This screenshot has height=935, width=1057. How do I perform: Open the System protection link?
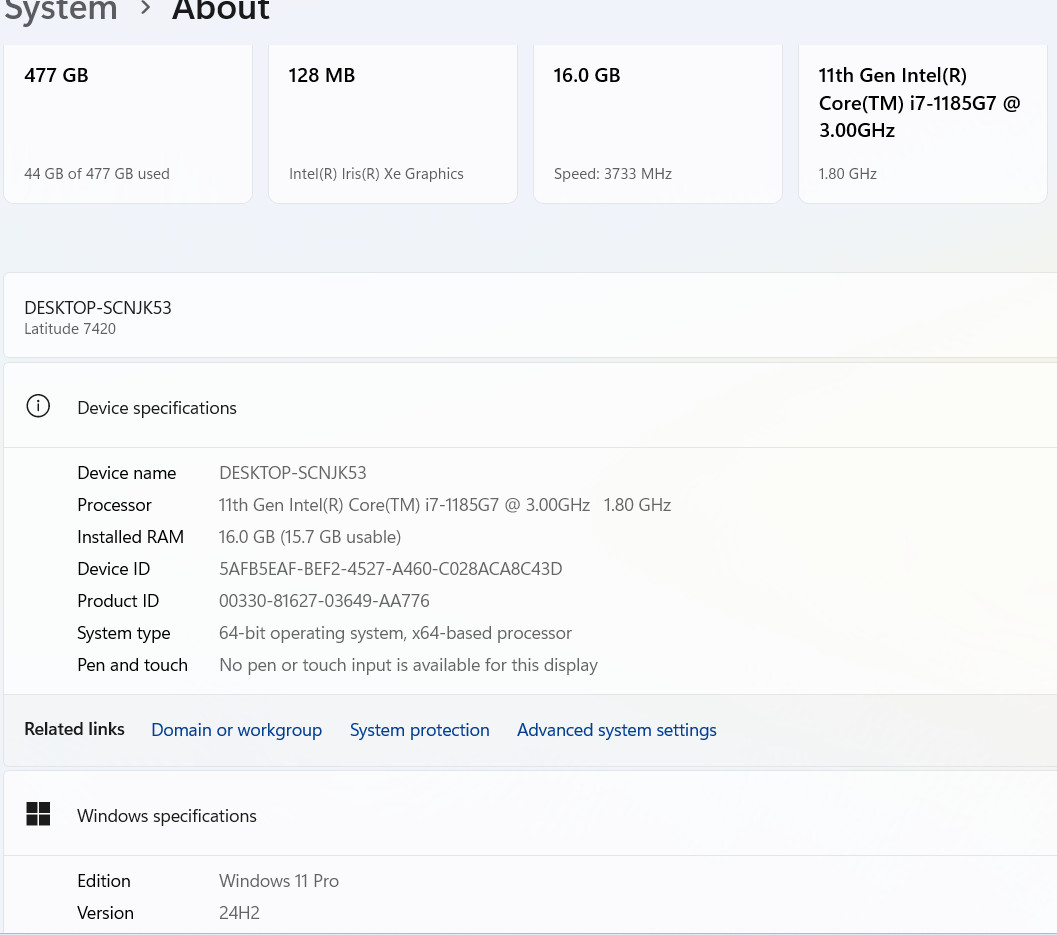(x=419, y=730)
